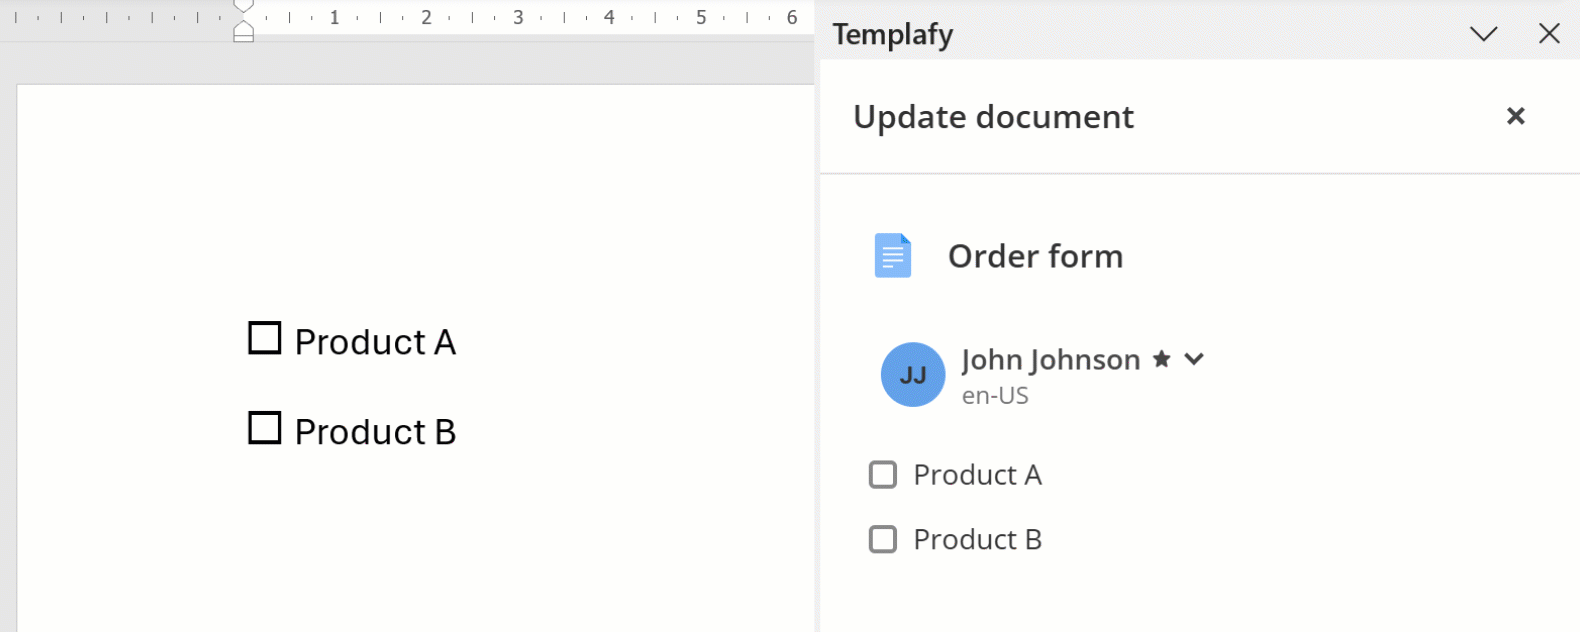Click the Order form title text
1580x632 pixels.
click(x=1036, y=256)
